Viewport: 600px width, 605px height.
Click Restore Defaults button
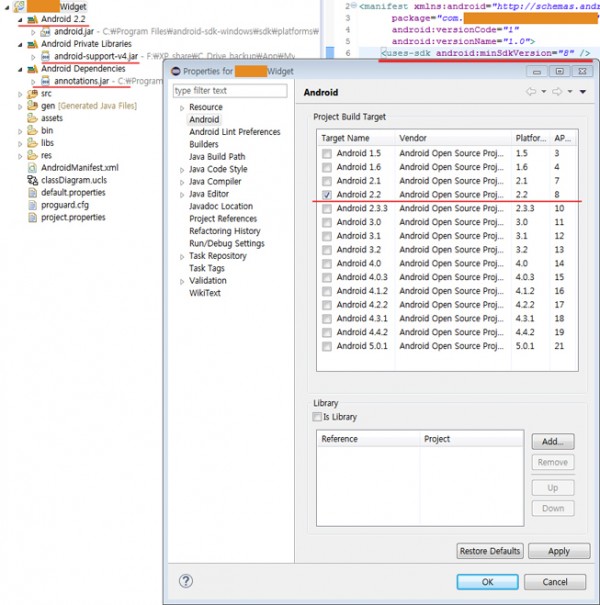pyautogui.click(x=490, y=551)
